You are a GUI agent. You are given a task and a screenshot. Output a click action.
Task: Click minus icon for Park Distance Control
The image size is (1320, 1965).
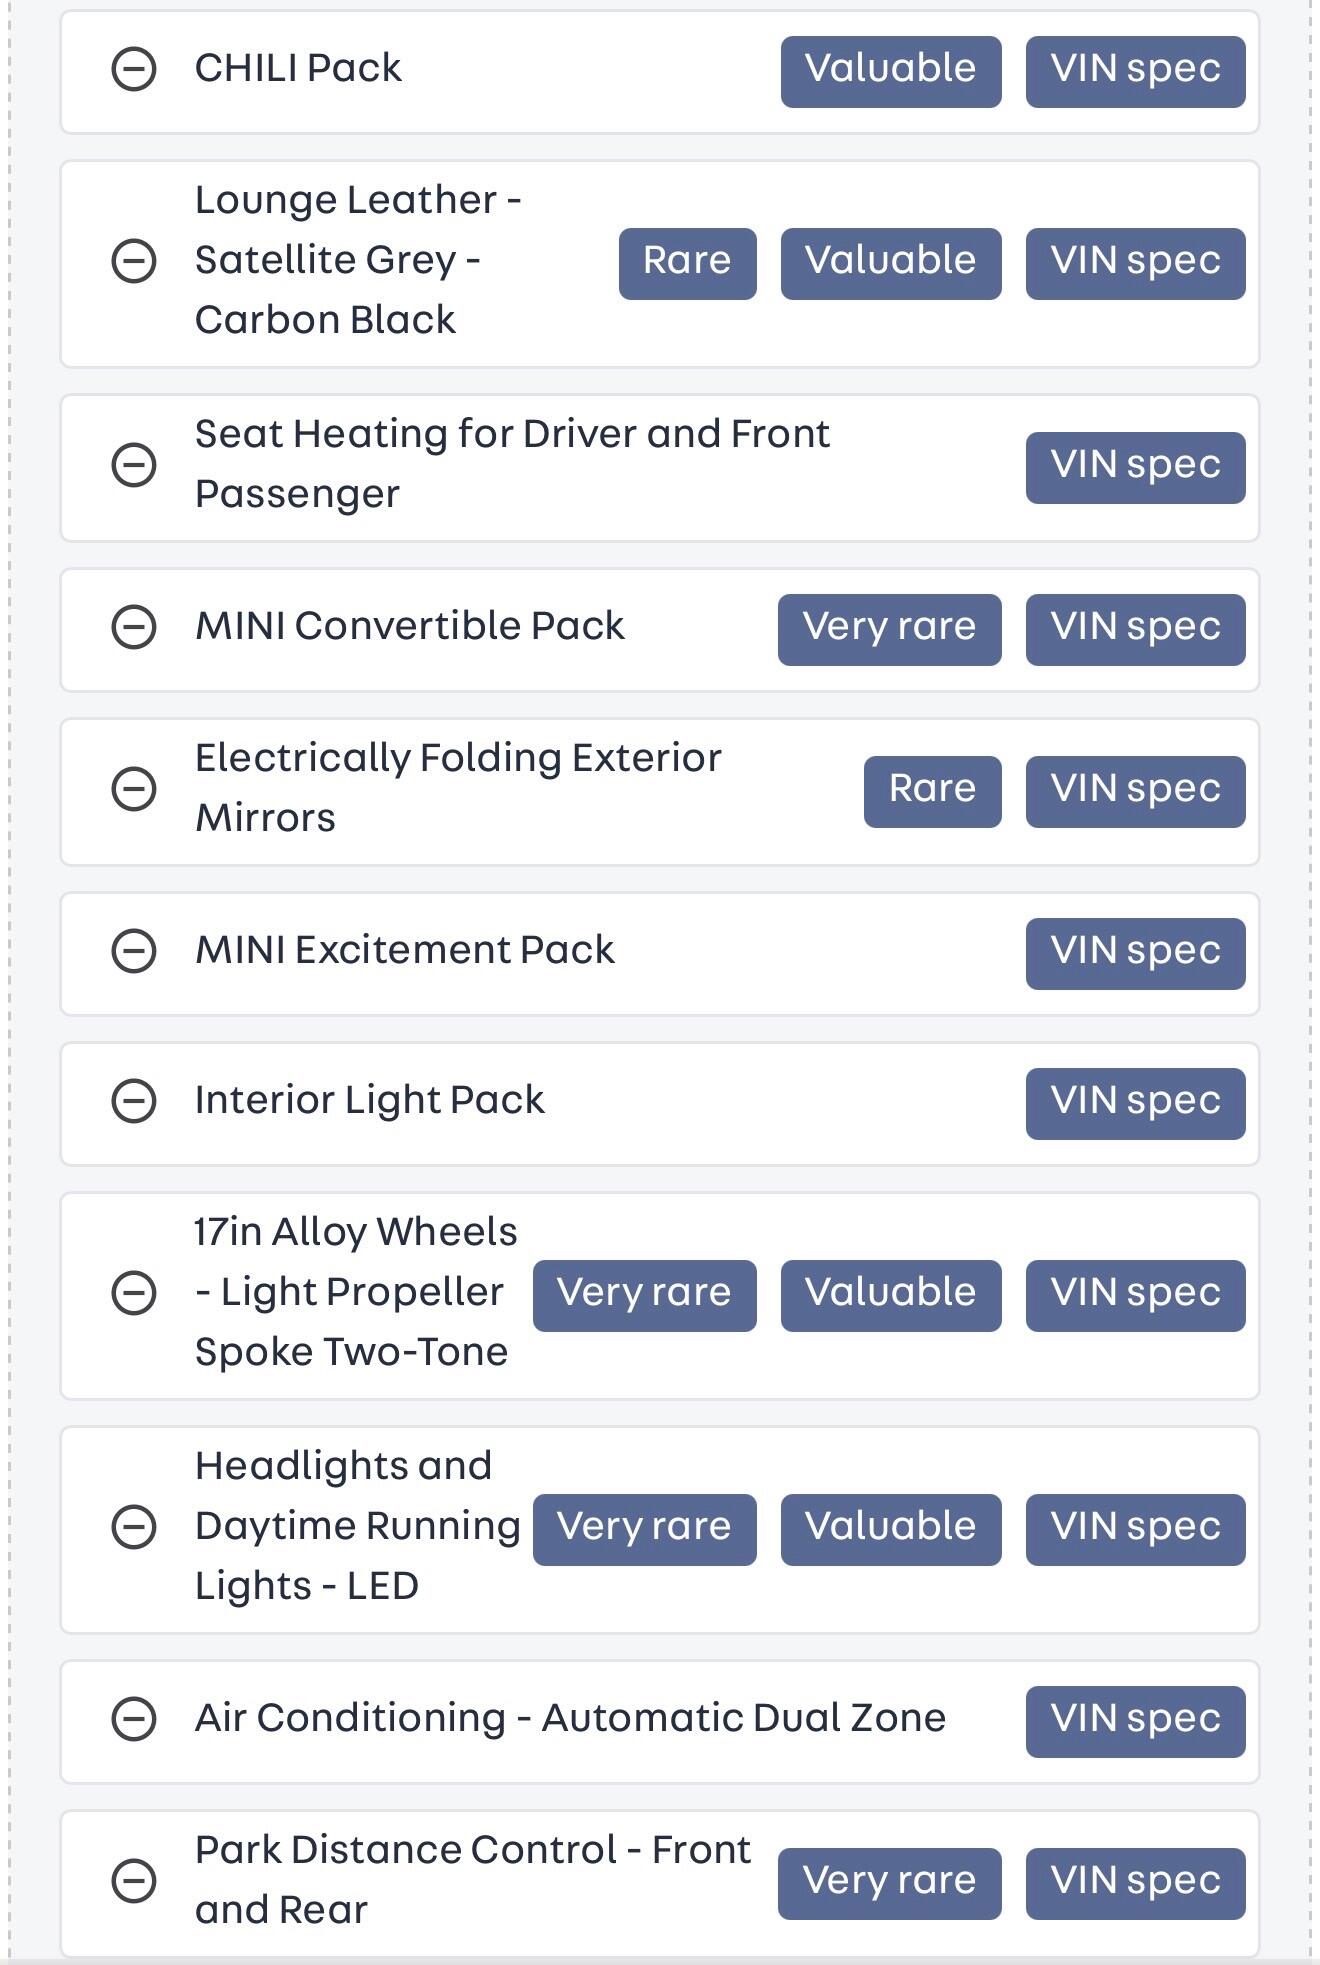[133, 1881]
